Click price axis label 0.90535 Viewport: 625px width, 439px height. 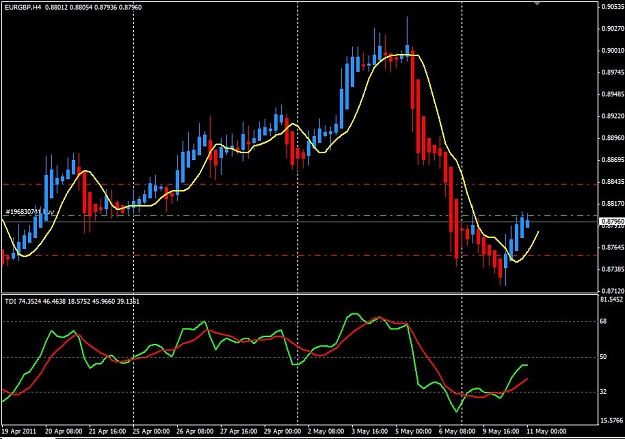613,6
